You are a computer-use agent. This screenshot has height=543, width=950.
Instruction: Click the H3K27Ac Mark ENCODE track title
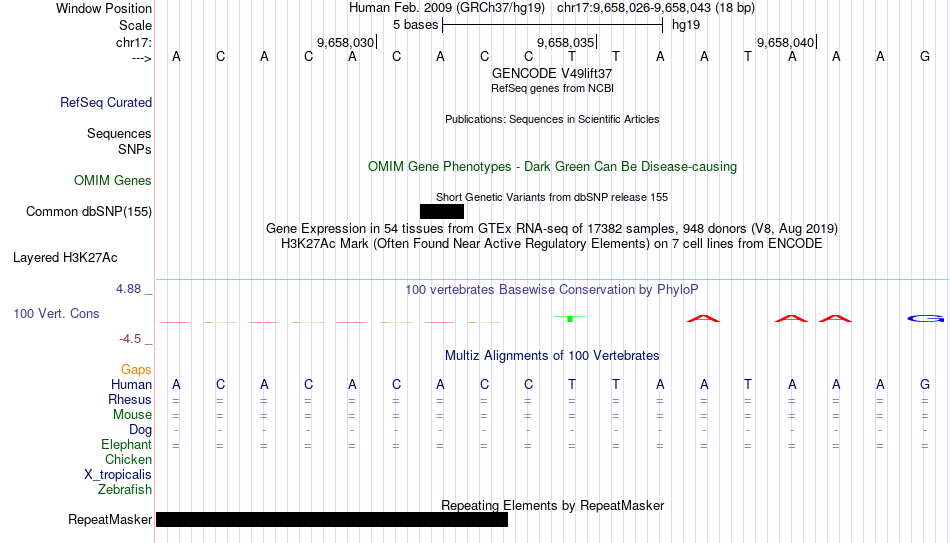pyautogui.click(x=552, y=244)
